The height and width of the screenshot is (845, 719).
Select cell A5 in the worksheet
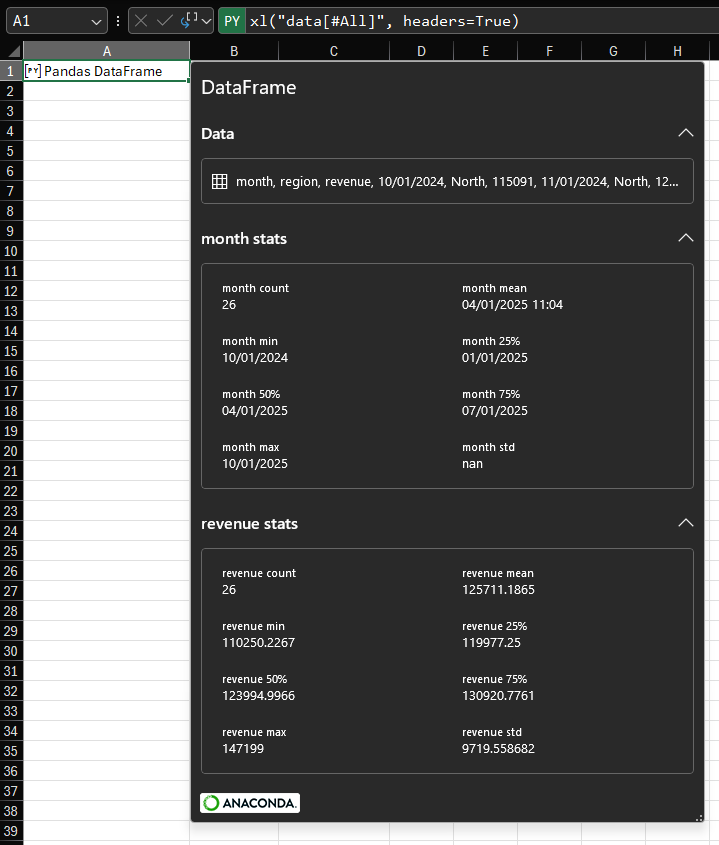click(x=106, y=151)
